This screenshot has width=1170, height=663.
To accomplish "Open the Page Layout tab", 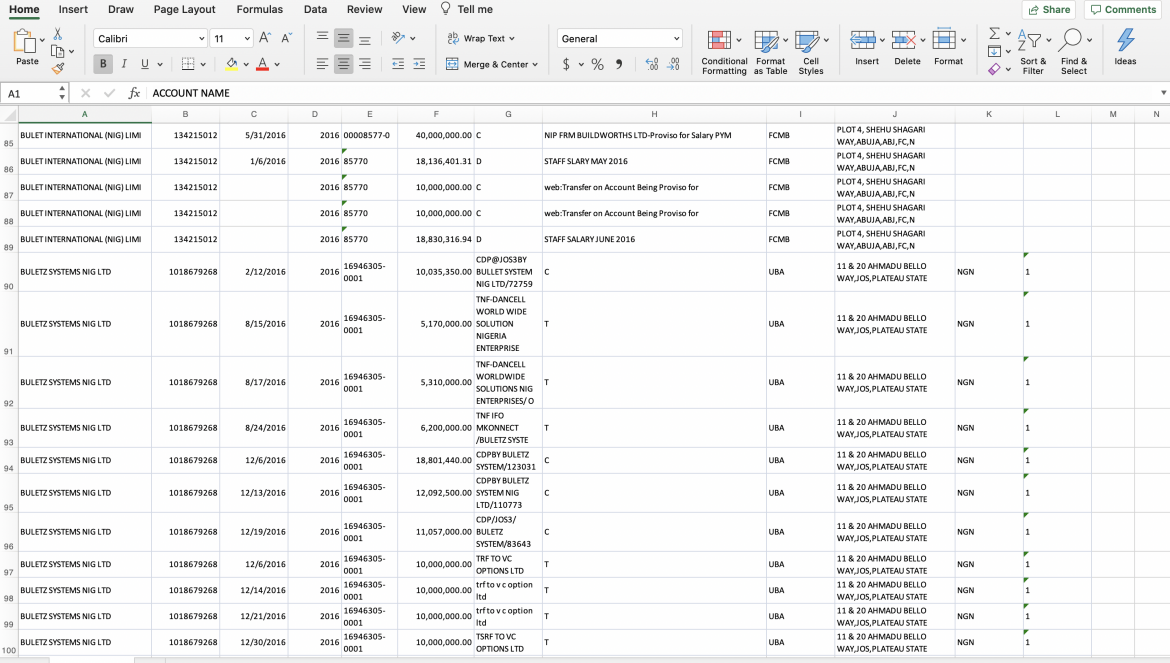I will (x=184, y=10).
